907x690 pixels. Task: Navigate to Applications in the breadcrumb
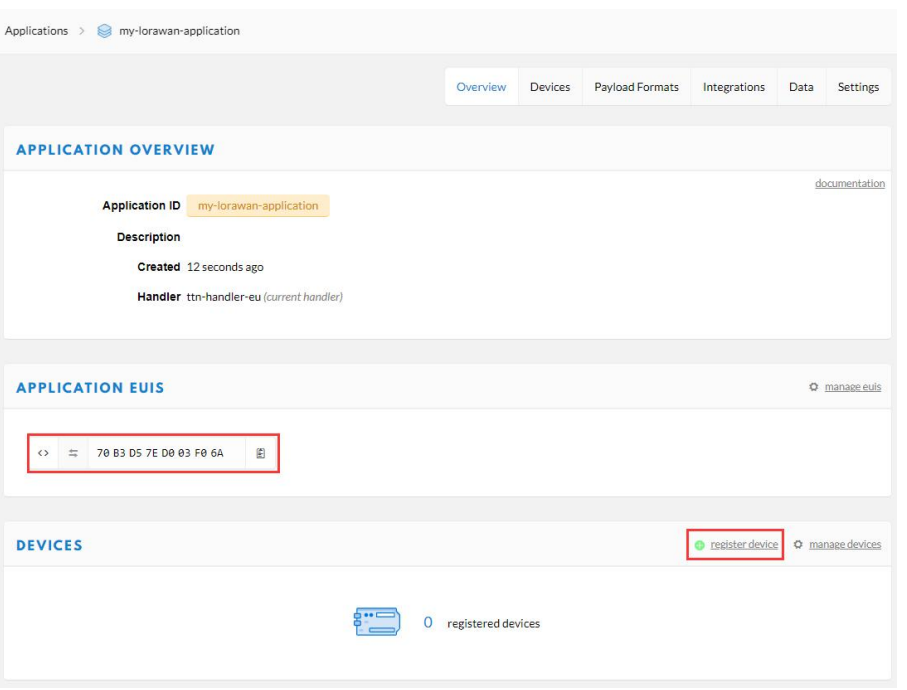[36, 31]
